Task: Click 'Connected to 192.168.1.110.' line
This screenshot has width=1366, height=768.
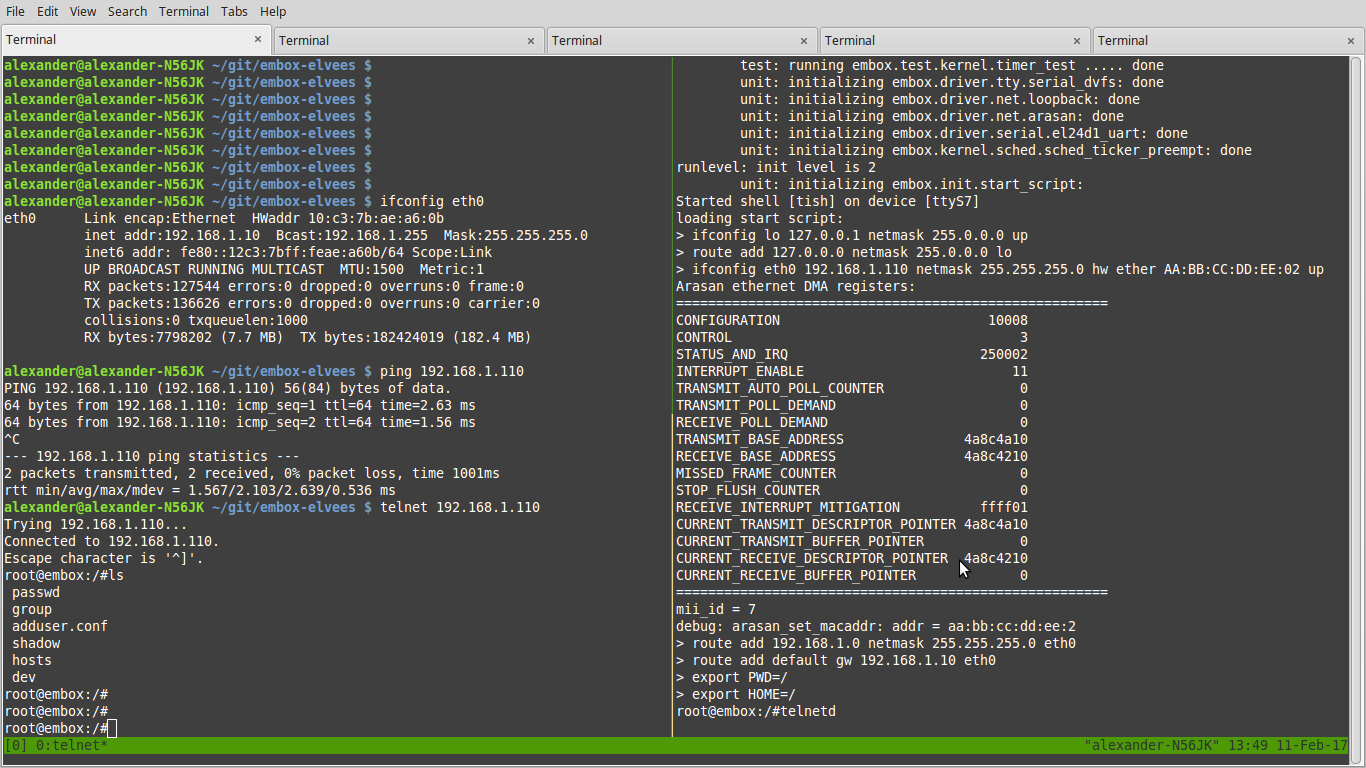Action: [112, 541]
